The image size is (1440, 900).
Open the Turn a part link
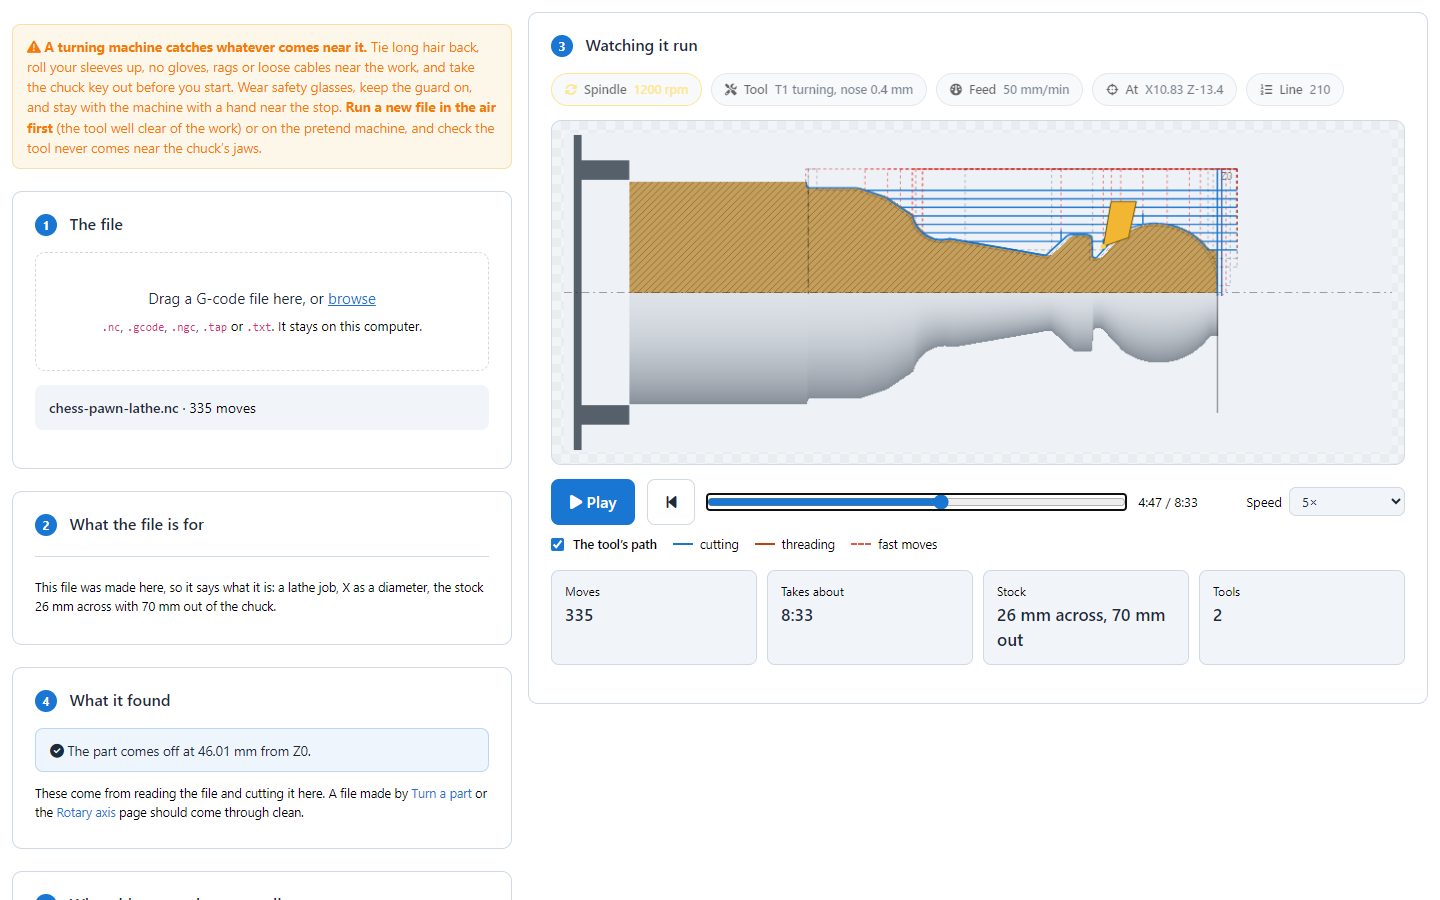[x=441, y=794]
